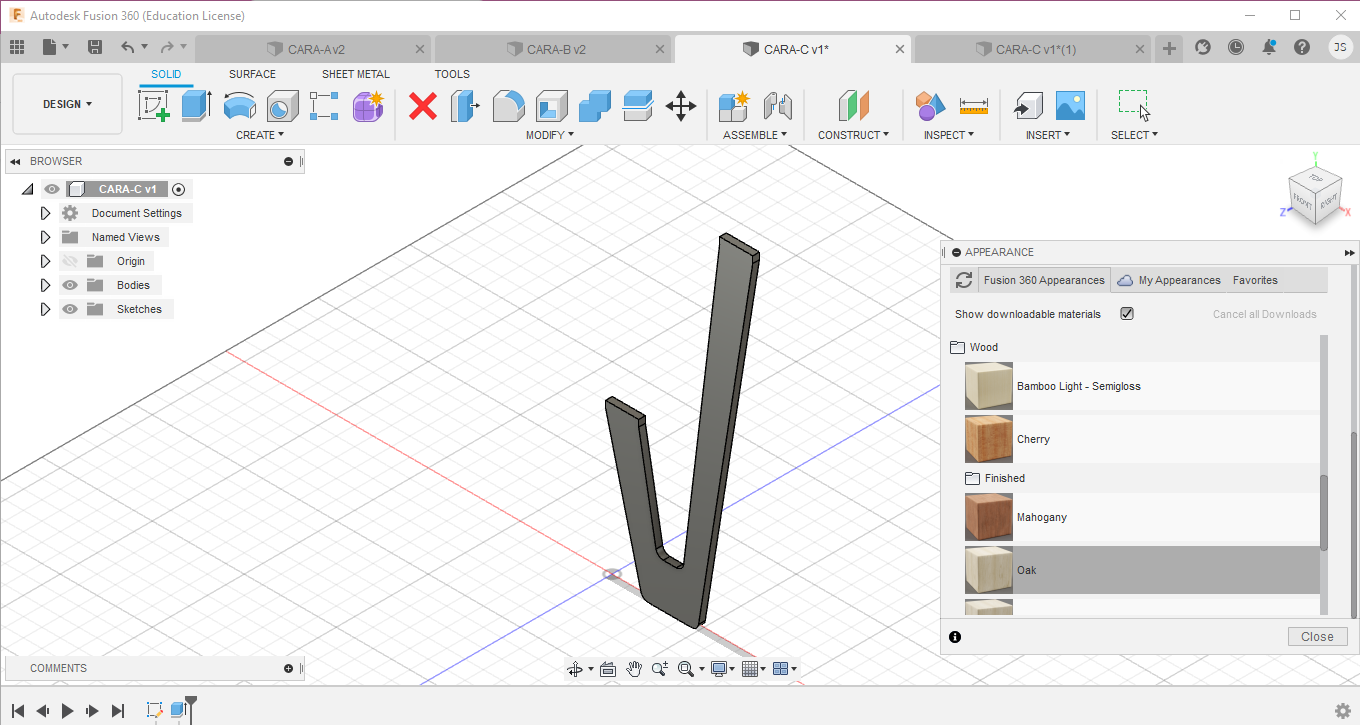Select the Rectangular Pattern tool
Viewport: 1360px width, 725px height.
click(325, 105)
